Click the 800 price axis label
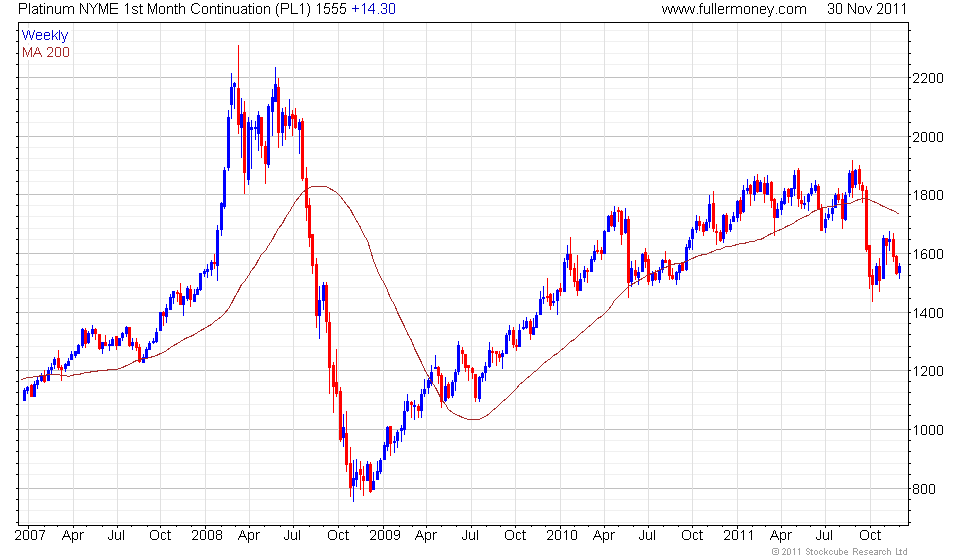The width and height of the screenshot is (960, 560). pyautogui.click(x=924, y=489)
